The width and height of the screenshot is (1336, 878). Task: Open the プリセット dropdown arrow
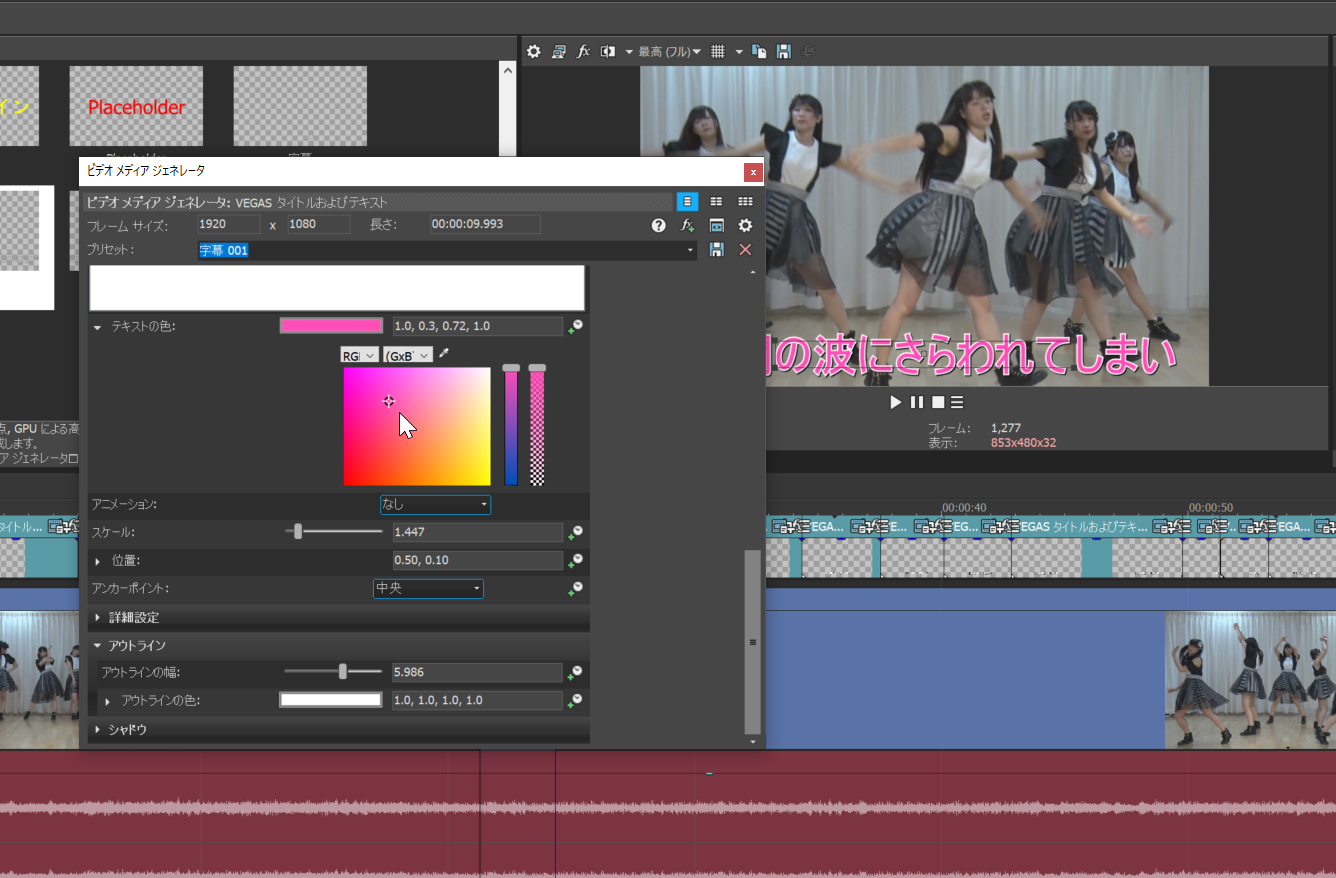[x=690, y=250]
